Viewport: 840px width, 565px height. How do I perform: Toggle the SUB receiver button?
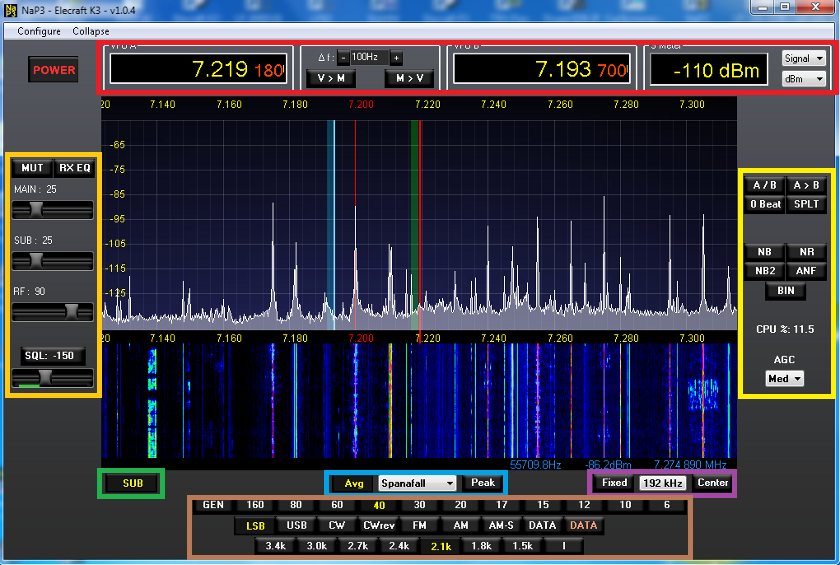click(x=133, y=483)
